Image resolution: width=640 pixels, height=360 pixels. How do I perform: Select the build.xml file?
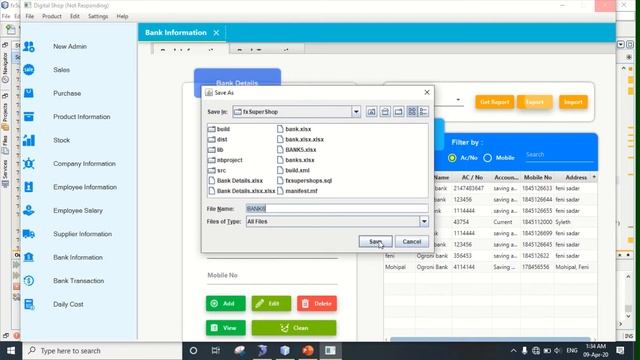tap(293, 170)
